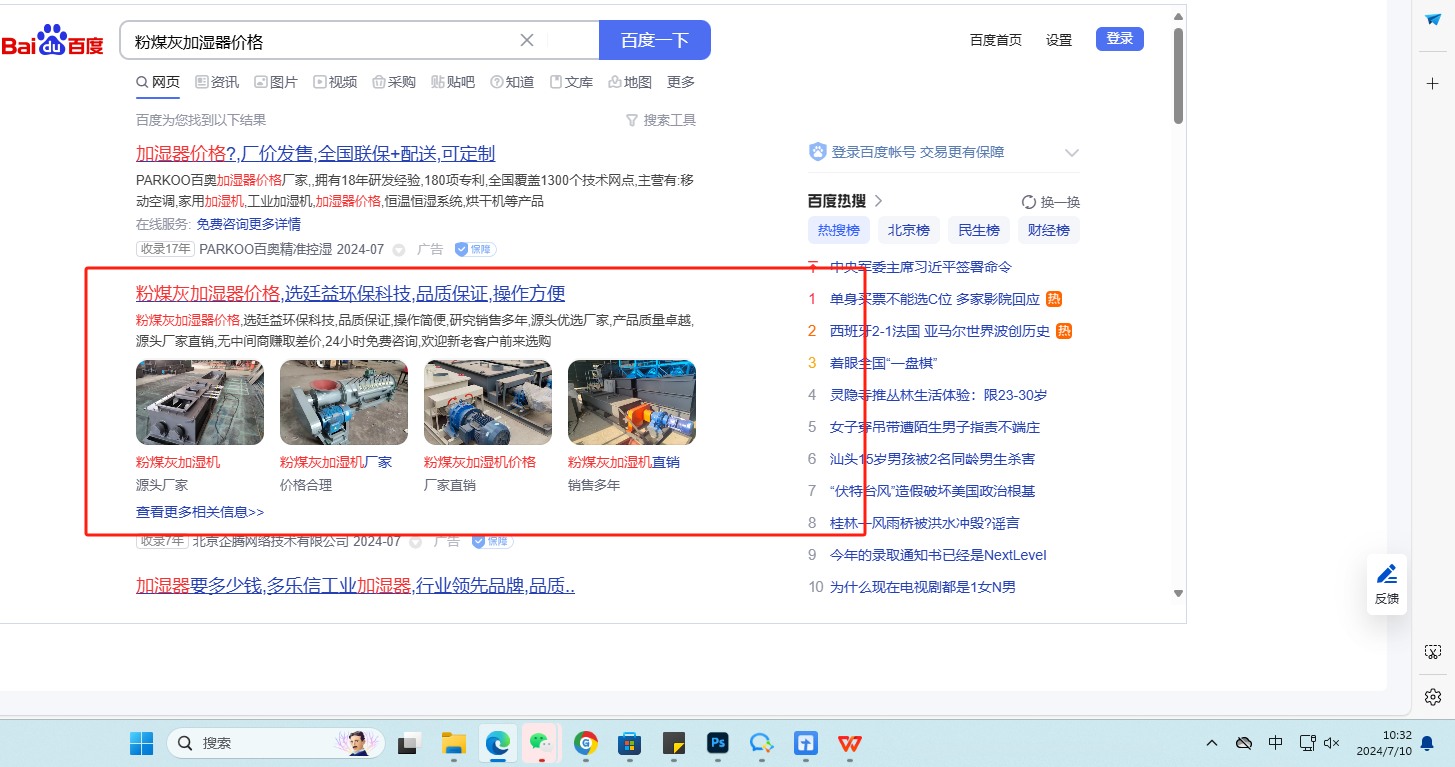Select the 北京榜 hot list tab
Image resolution: width=1455 pixels, height=767 pixels.
click(909, 230)
